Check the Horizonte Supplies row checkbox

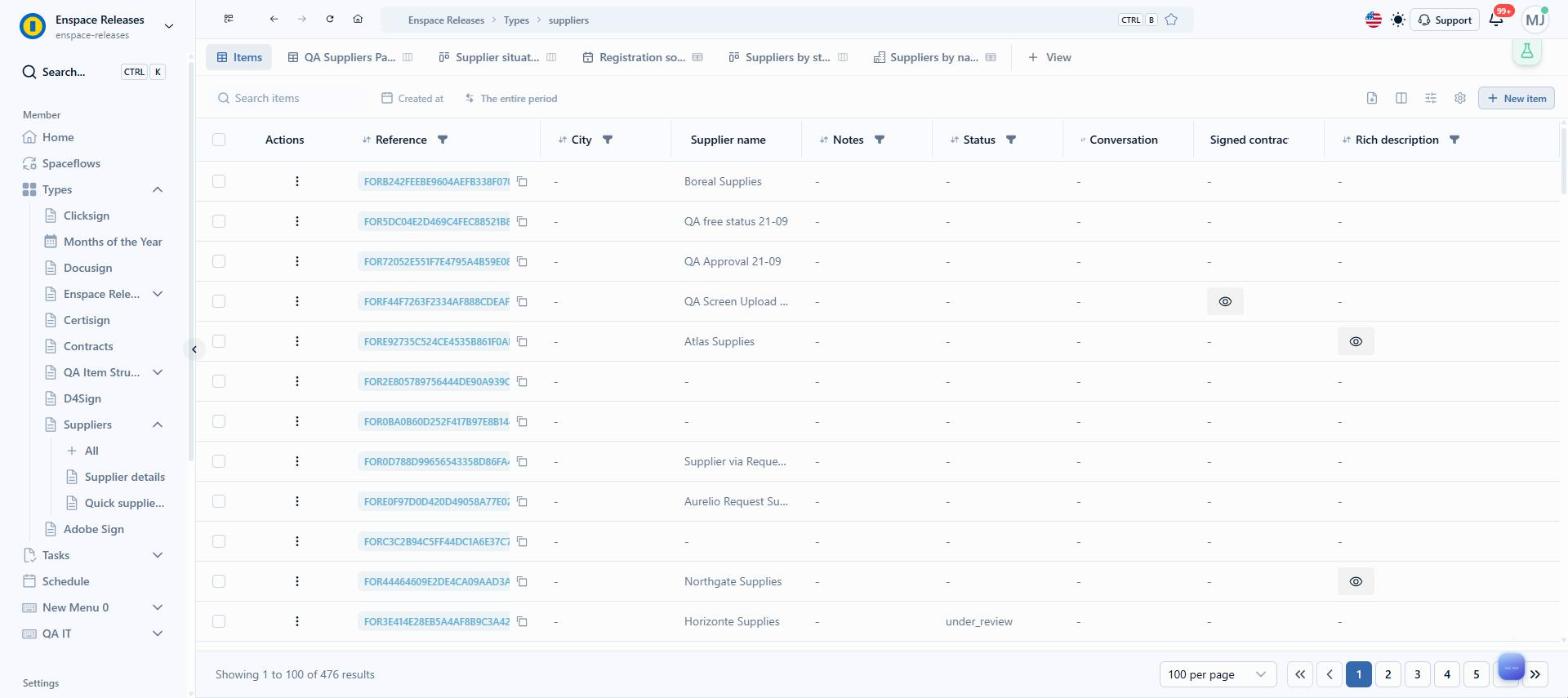point(219,621)
